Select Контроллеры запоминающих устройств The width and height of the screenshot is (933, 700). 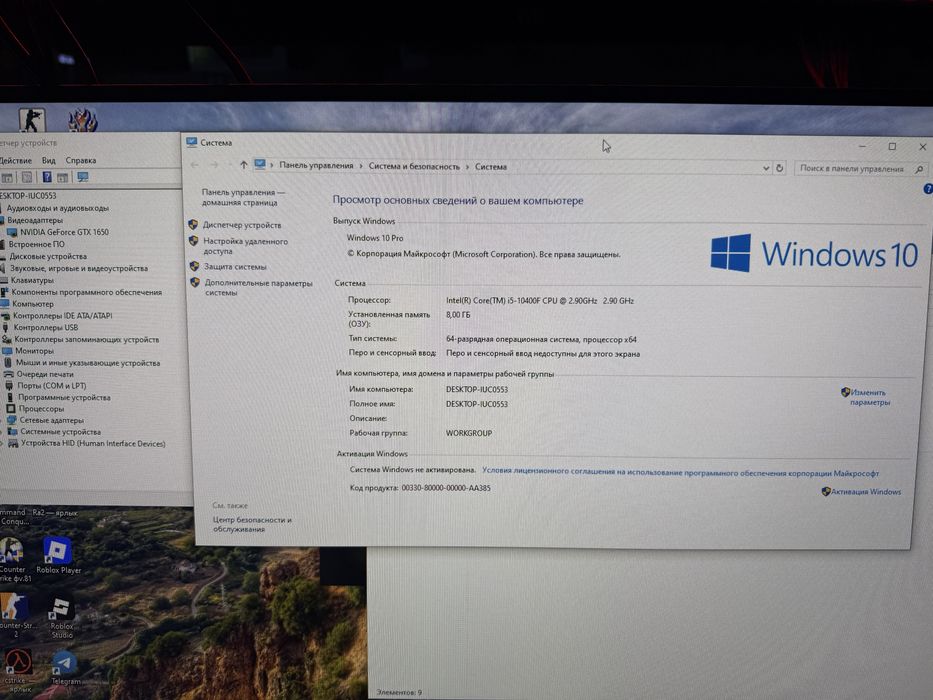[x=86, y=339]
